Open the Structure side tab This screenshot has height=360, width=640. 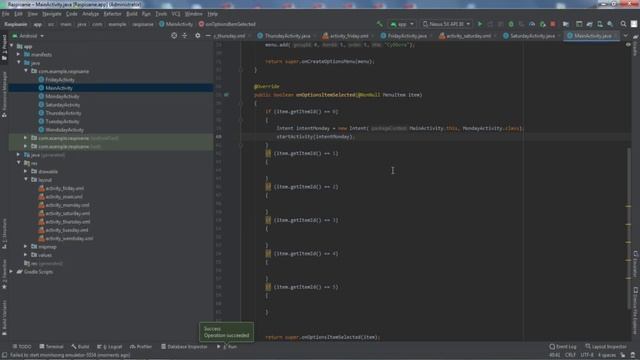(4, 234)
